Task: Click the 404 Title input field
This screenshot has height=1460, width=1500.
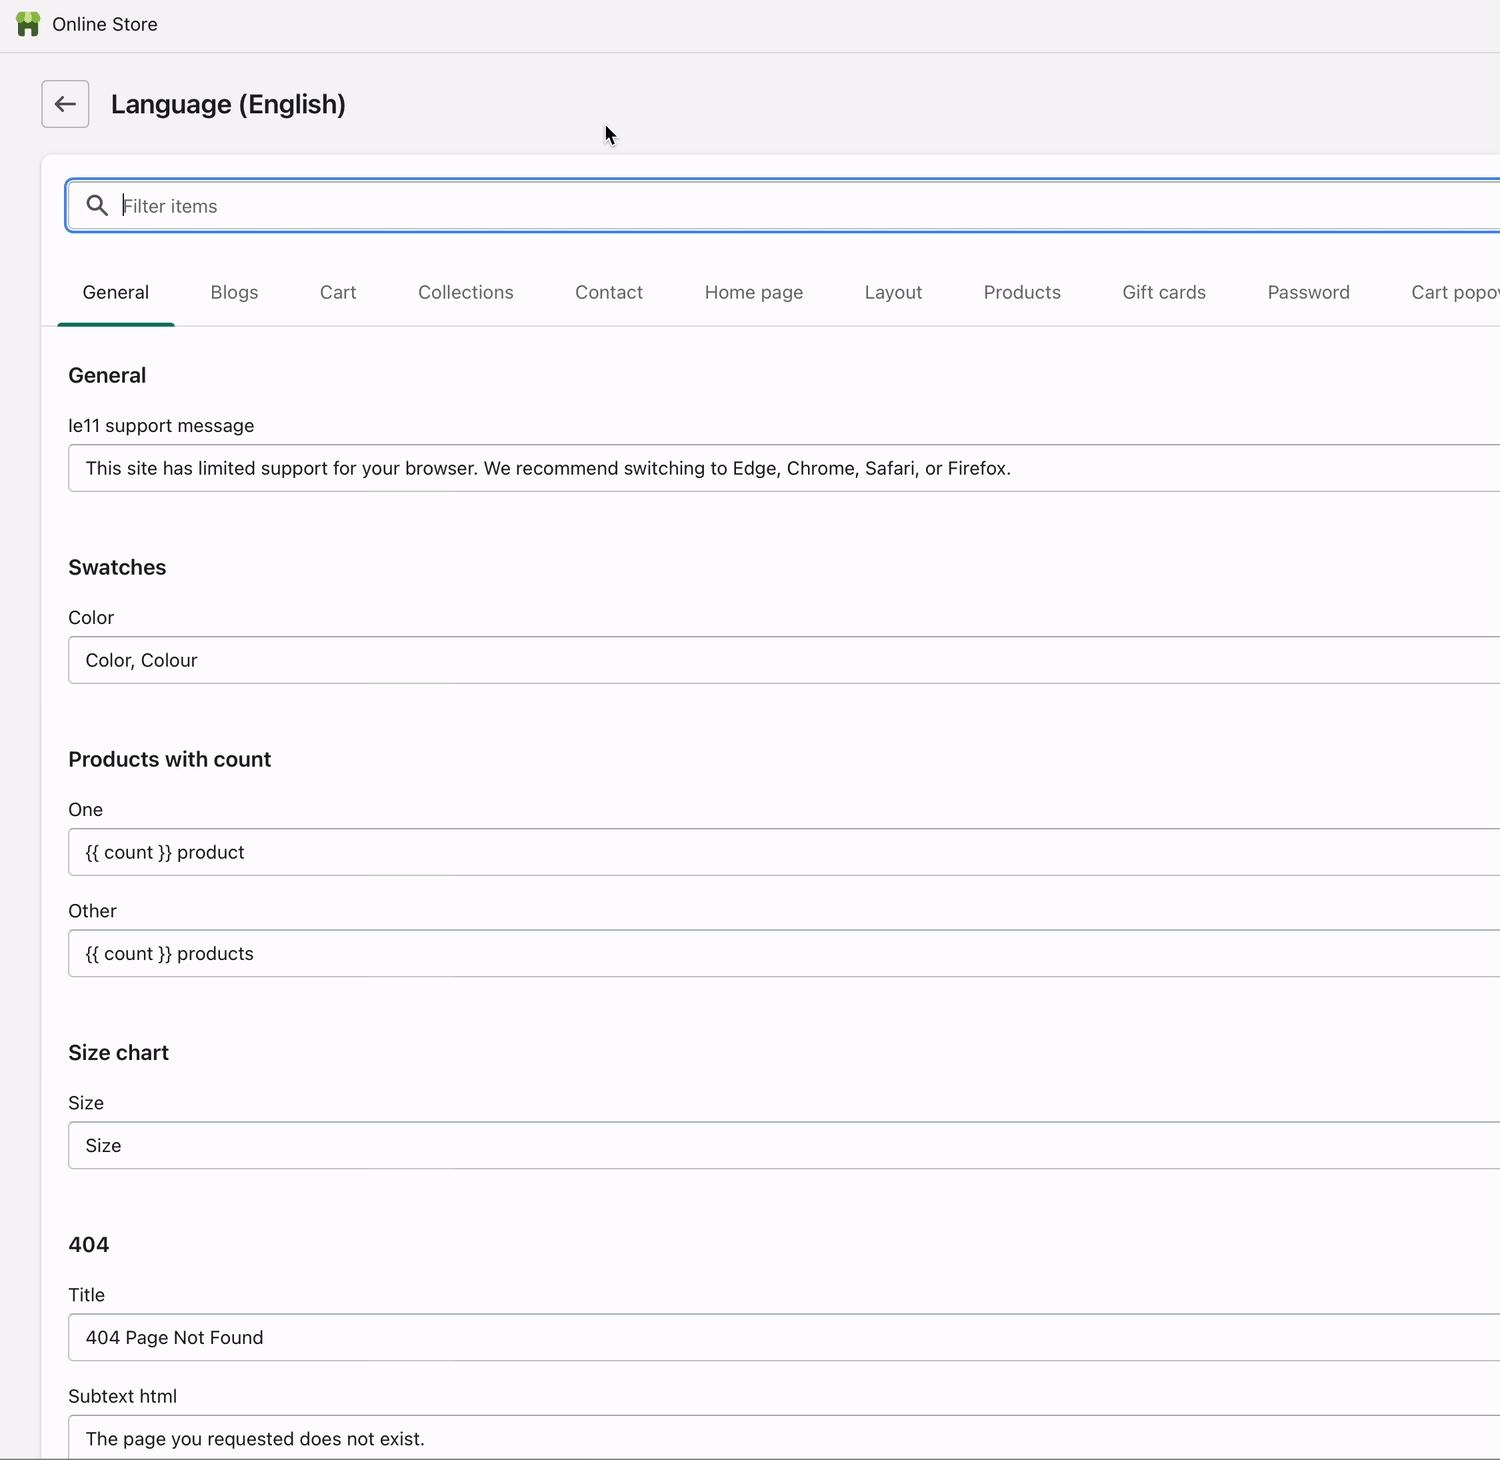Action: pyautogui.click(x=780, y=1338)
